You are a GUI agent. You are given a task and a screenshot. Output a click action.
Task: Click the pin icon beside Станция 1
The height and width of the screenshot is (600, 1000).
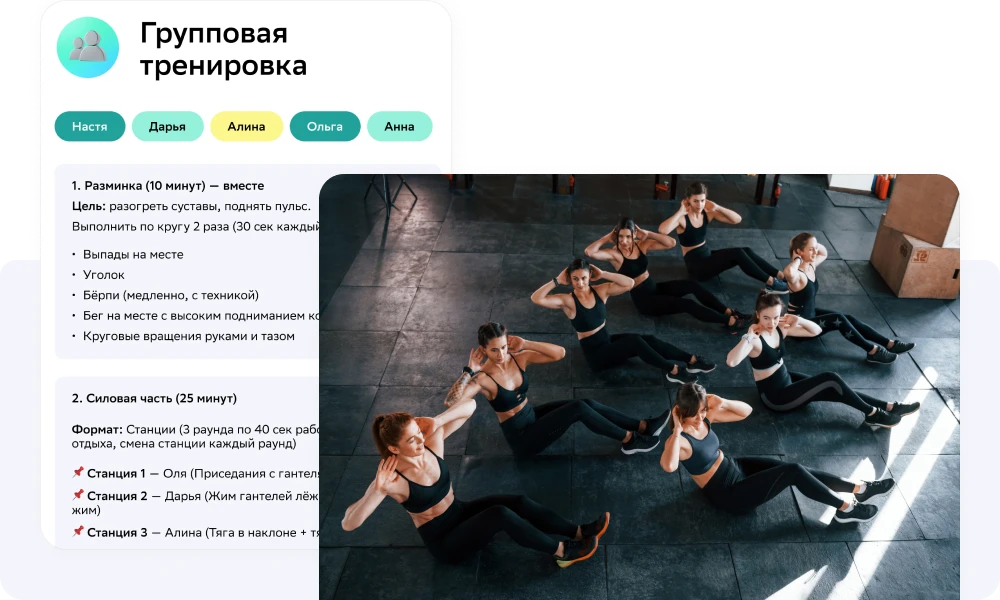tap(78, 472)
